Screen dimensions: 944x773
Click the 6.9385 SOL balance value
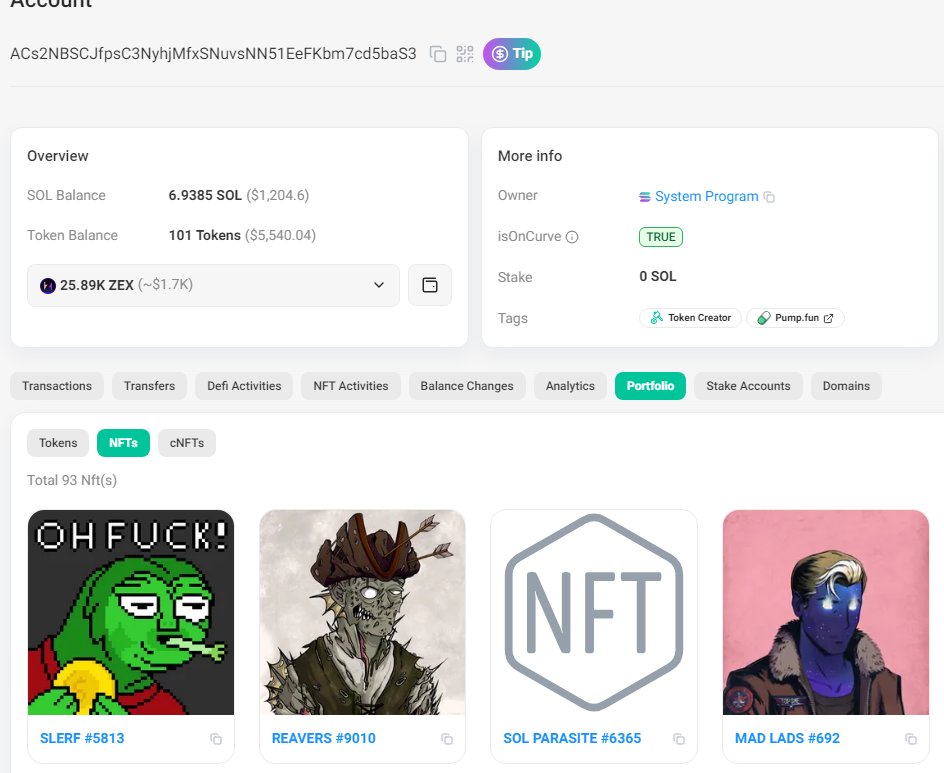205,195
